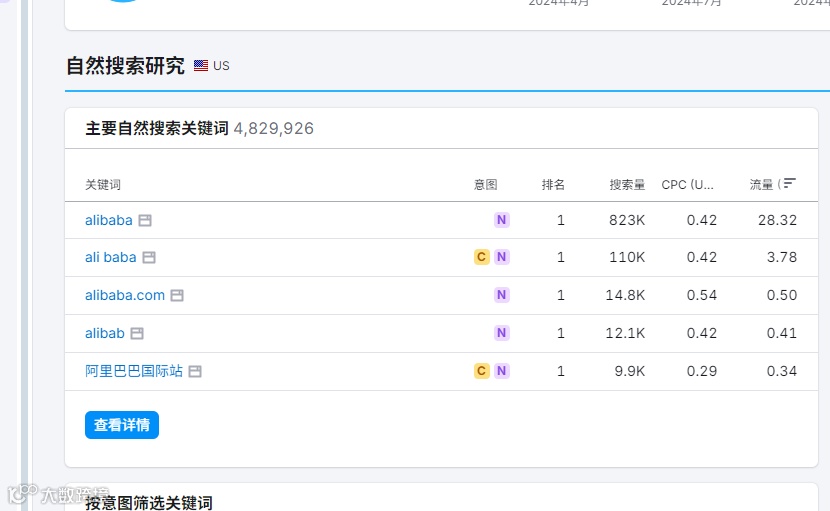This screenshot has height=511, width=830.
Task: Open SERP icon beside alibaba.com keyword
Action: coord(177,295)
